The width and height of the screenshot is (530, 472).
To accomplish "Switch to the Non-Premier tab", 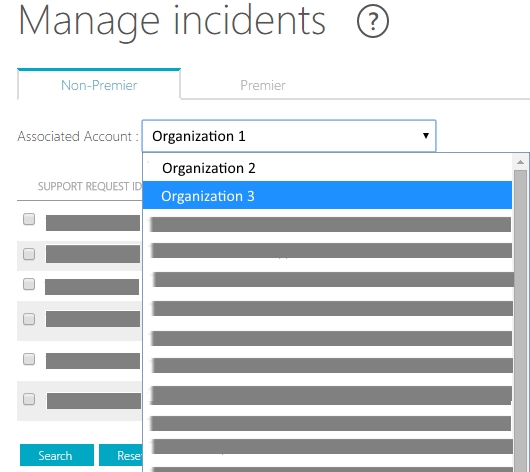I will coord(99,85).
